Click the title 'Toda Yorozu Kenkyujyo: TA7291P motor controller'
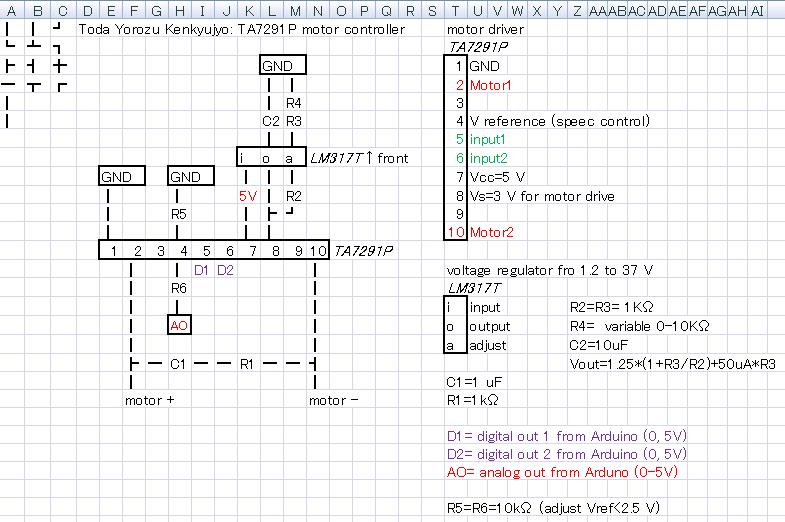The image size is (785, 522). point(242,29)
